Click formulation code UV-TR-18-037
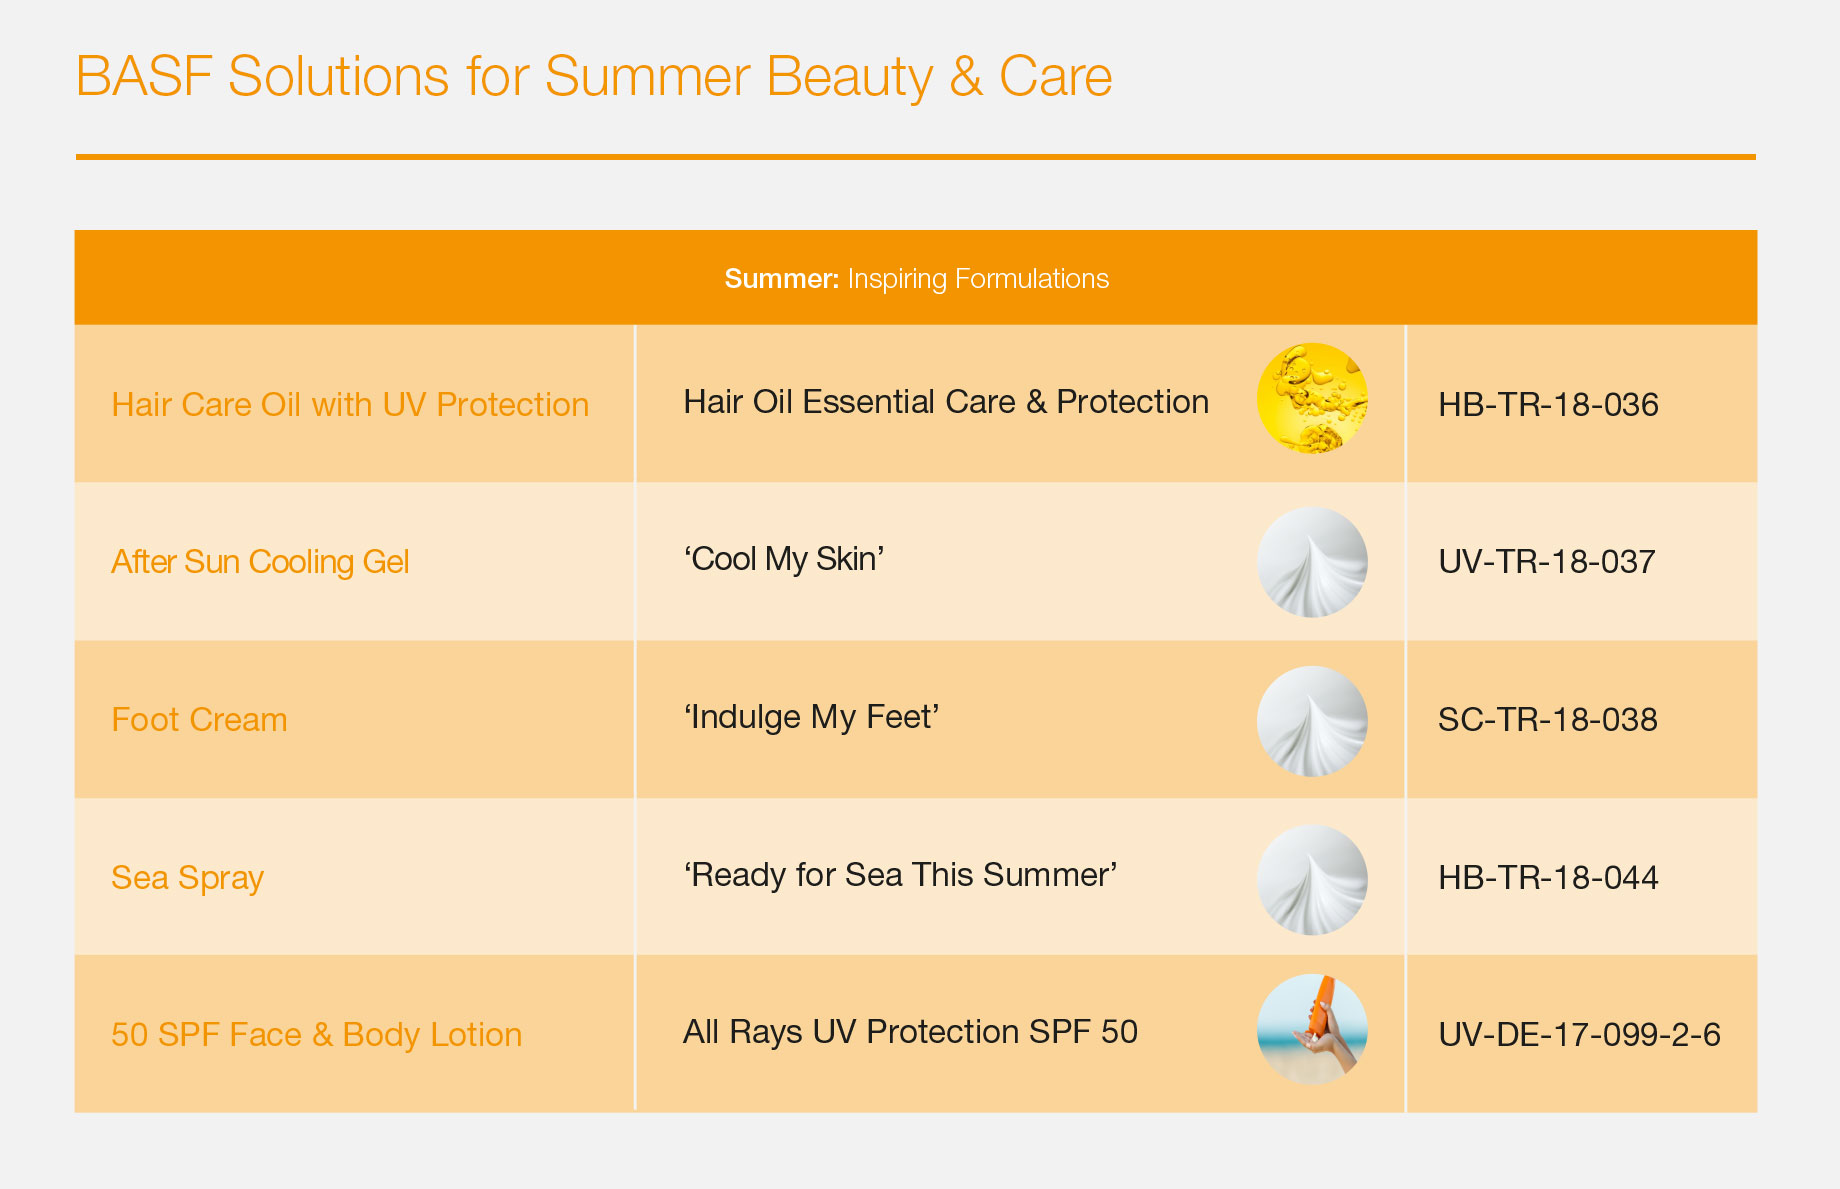Viewport: 1840px width, 1189px height. (x=1546, y=562)
